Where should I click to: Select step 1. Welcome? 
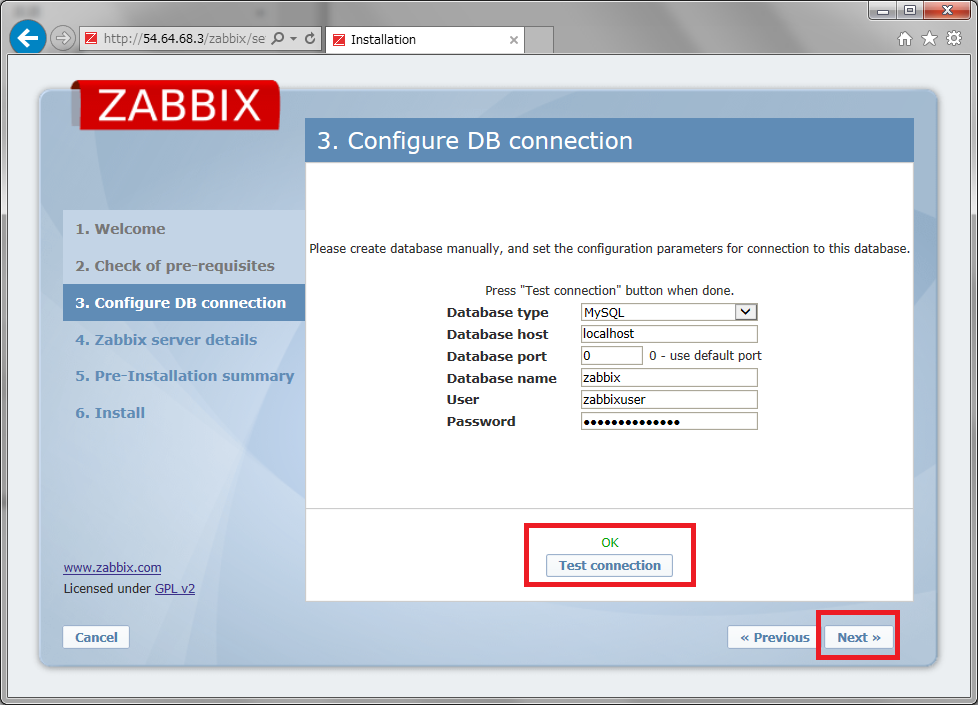120,229
